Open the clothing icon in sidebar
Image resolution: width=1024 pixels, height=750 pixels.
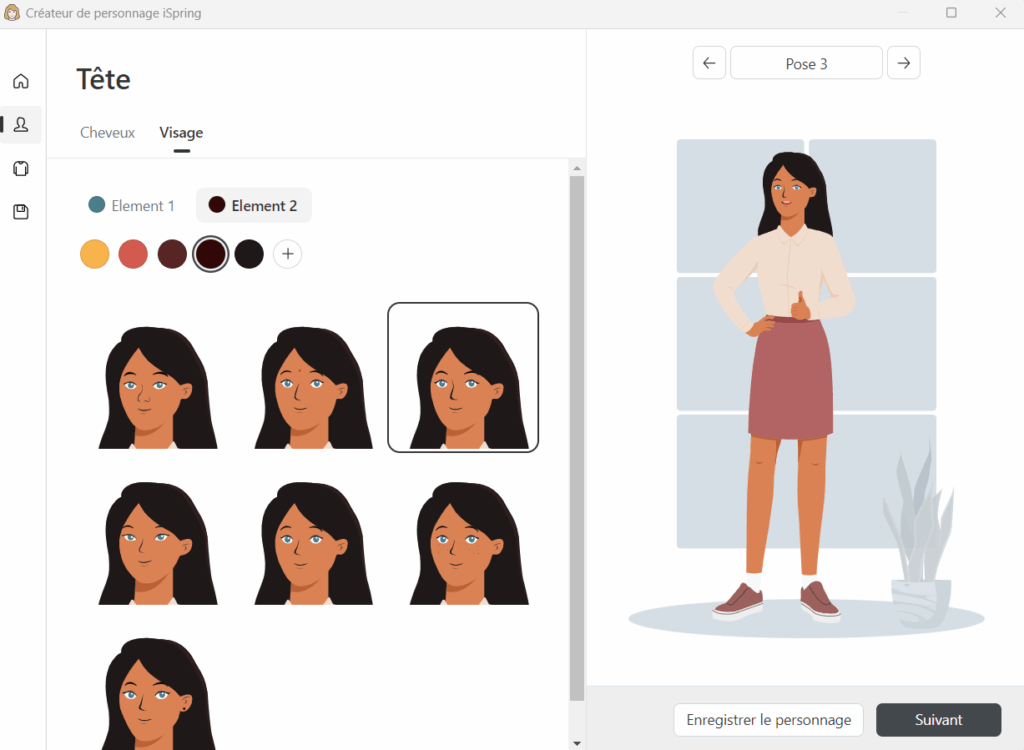pos(21,168)
